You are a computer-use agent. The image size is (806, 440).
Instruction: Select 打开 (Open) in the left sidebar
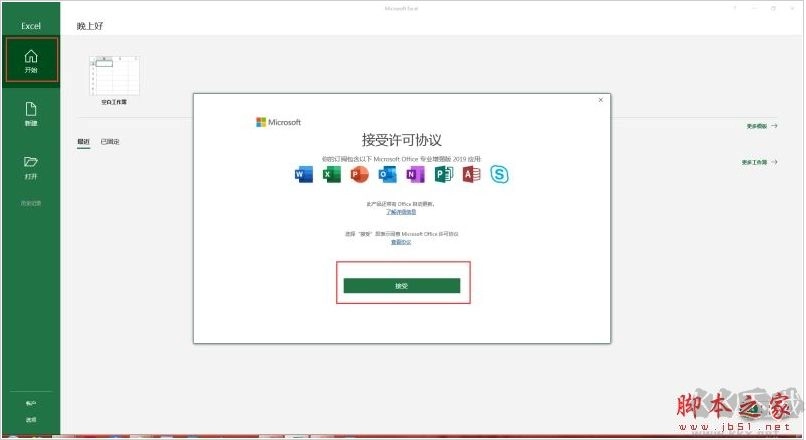point(30,166)
